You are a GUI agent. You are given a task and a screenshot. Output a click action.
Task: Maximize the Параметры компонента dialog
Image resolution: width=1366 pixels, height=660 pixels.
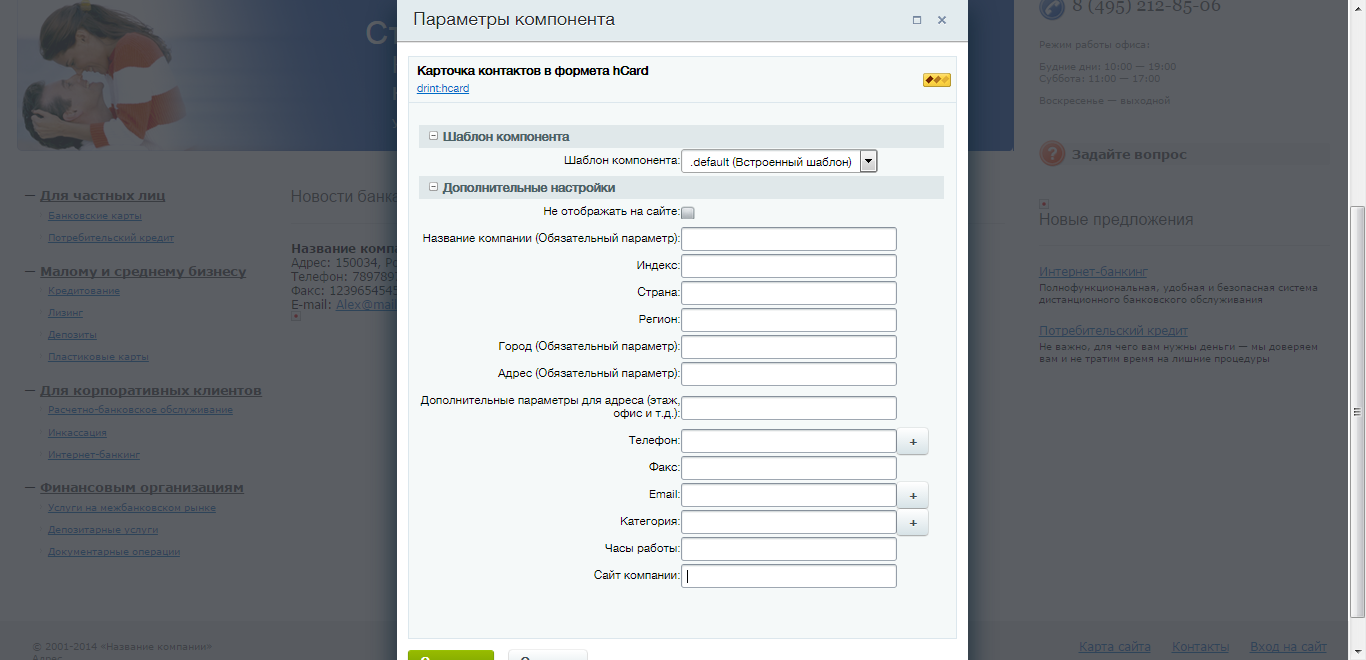[917, 20]
